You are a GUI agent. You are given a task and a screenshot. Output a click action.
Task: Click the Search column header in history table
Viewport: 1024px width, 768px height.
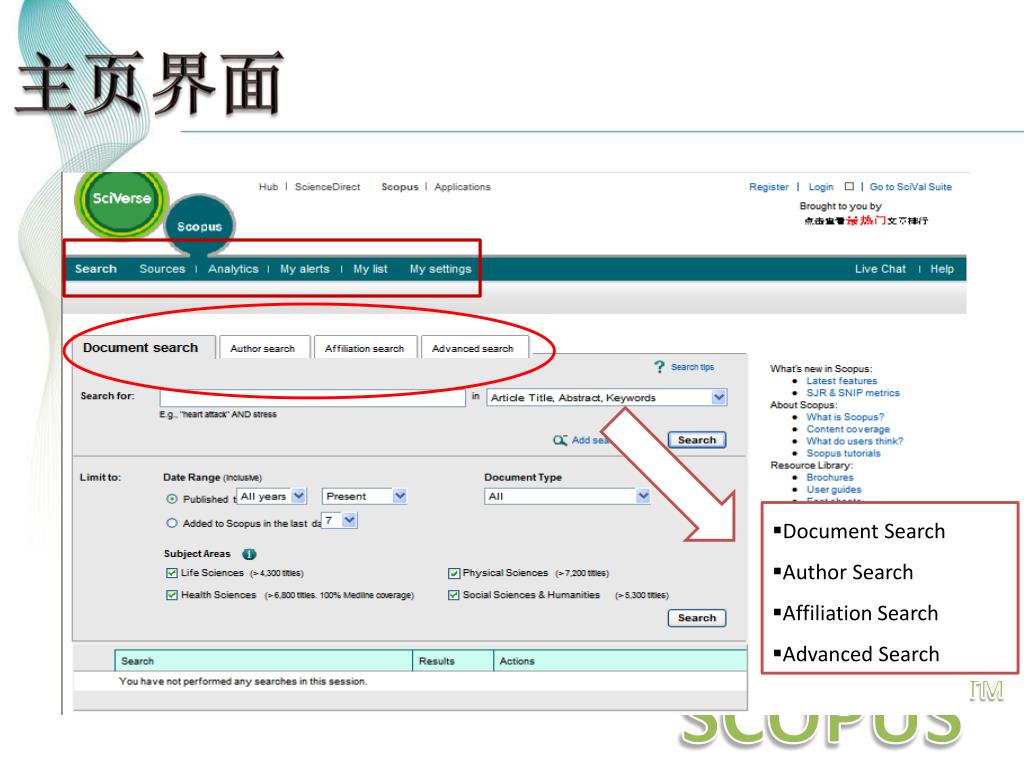point(264,661)
